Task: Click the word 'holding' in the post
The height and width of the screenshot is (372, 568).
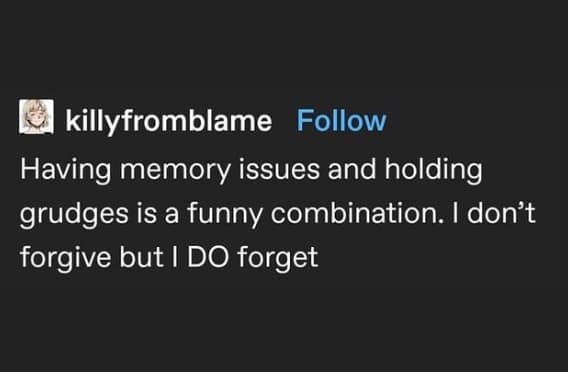Action: tap(433, 169)
